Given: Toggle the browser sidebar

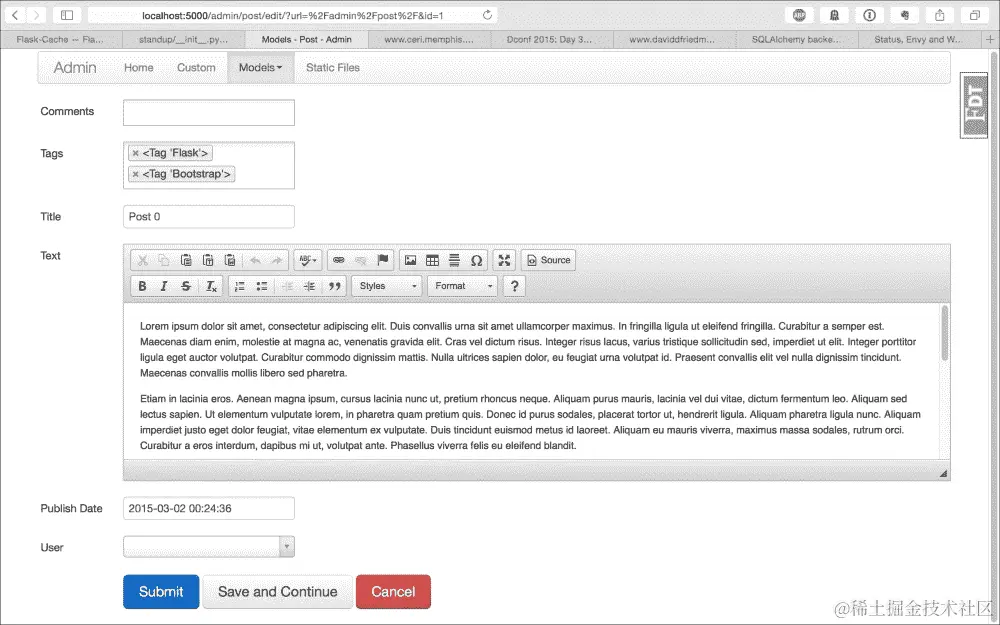Looking at the screenshot, I should point(66,15).
